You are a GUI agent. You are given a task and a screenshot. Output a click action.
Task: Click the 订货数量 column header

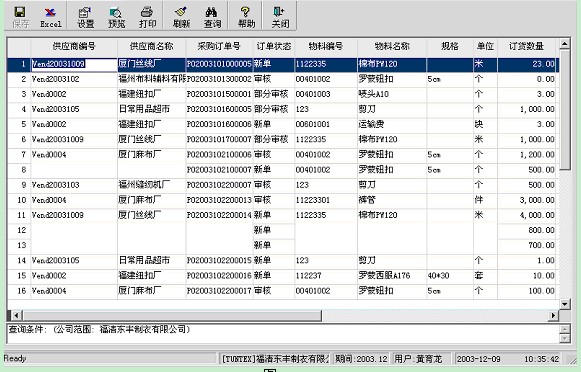coord(526,47)
